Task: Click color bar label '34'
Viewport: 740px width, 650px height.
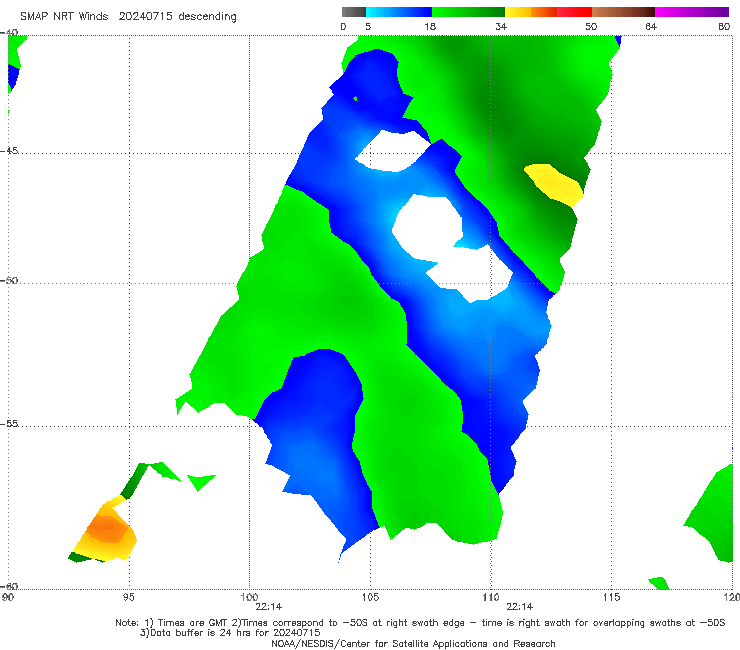Action: tap(501, 26)
